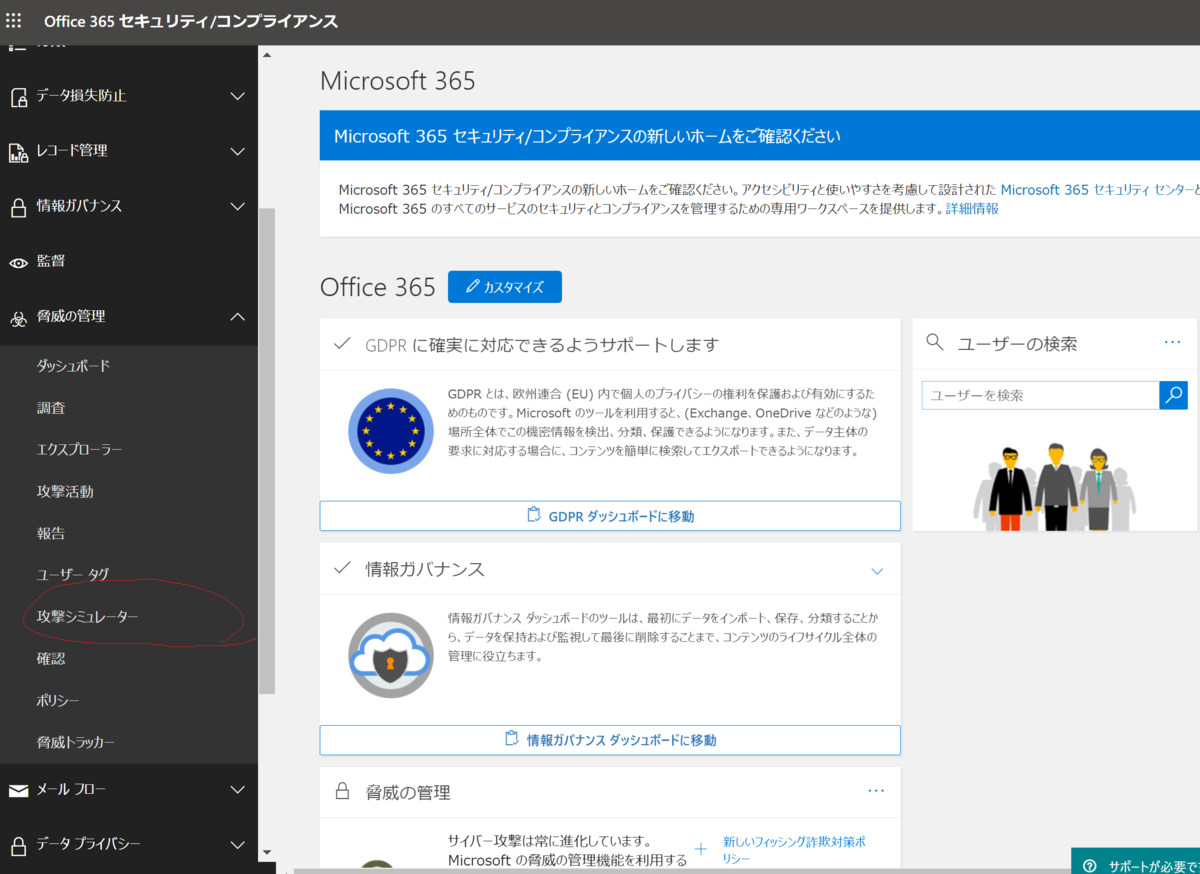
Task: Click 新しいフィッシング詐欺対策ポリシー link
Action: 794,850
